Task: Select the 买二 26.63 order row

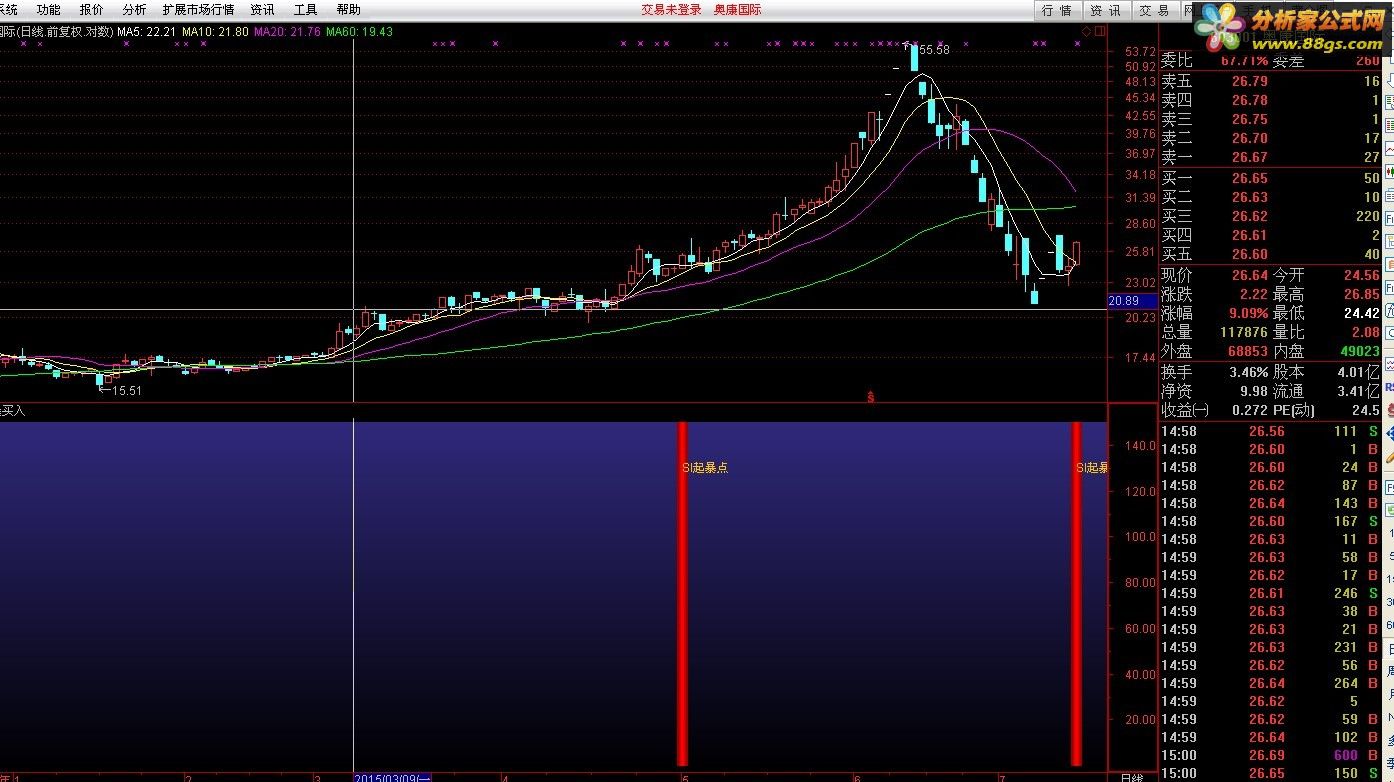Action: (1271, 197)
